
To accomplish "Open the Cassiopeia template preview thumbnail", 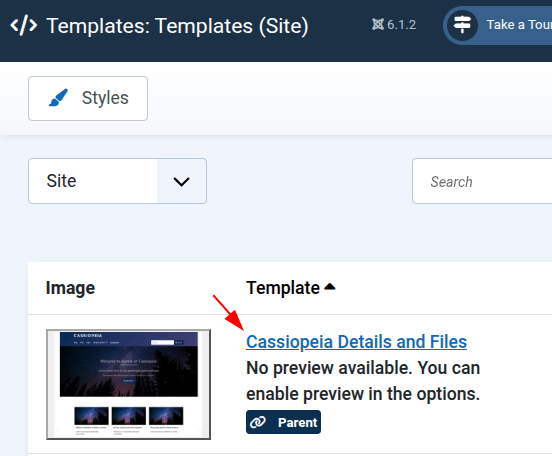I will point(128,384).
